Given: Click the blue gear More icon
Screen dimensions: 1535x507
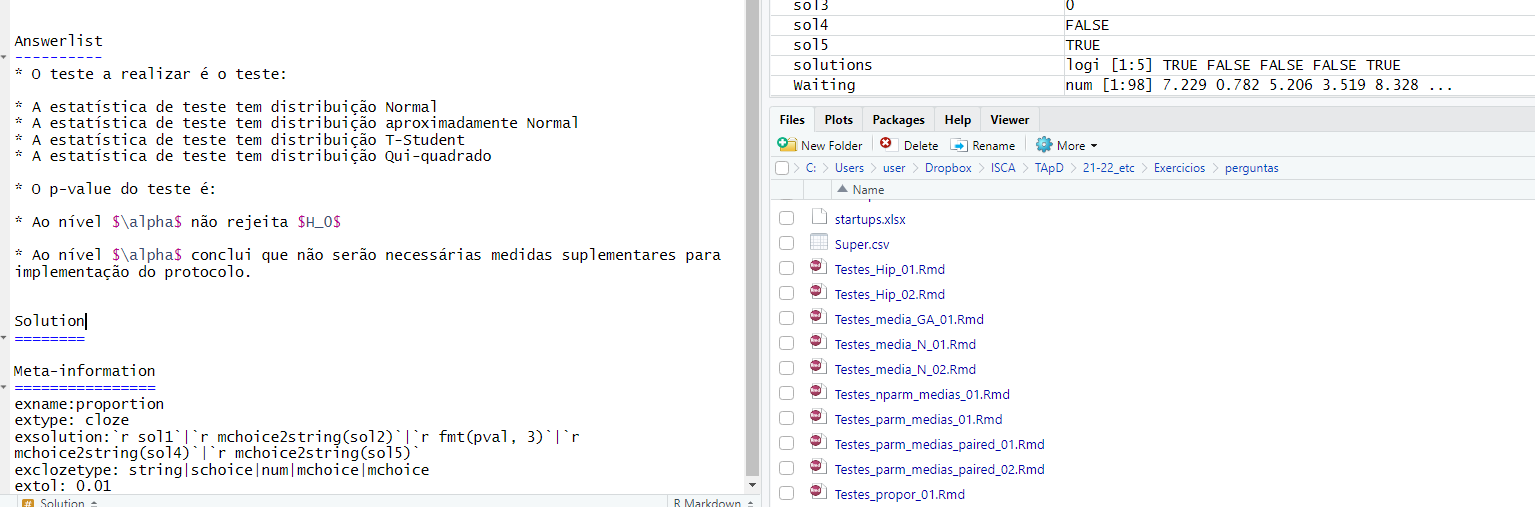Looking at the screenshot, I should [1044, 145].
